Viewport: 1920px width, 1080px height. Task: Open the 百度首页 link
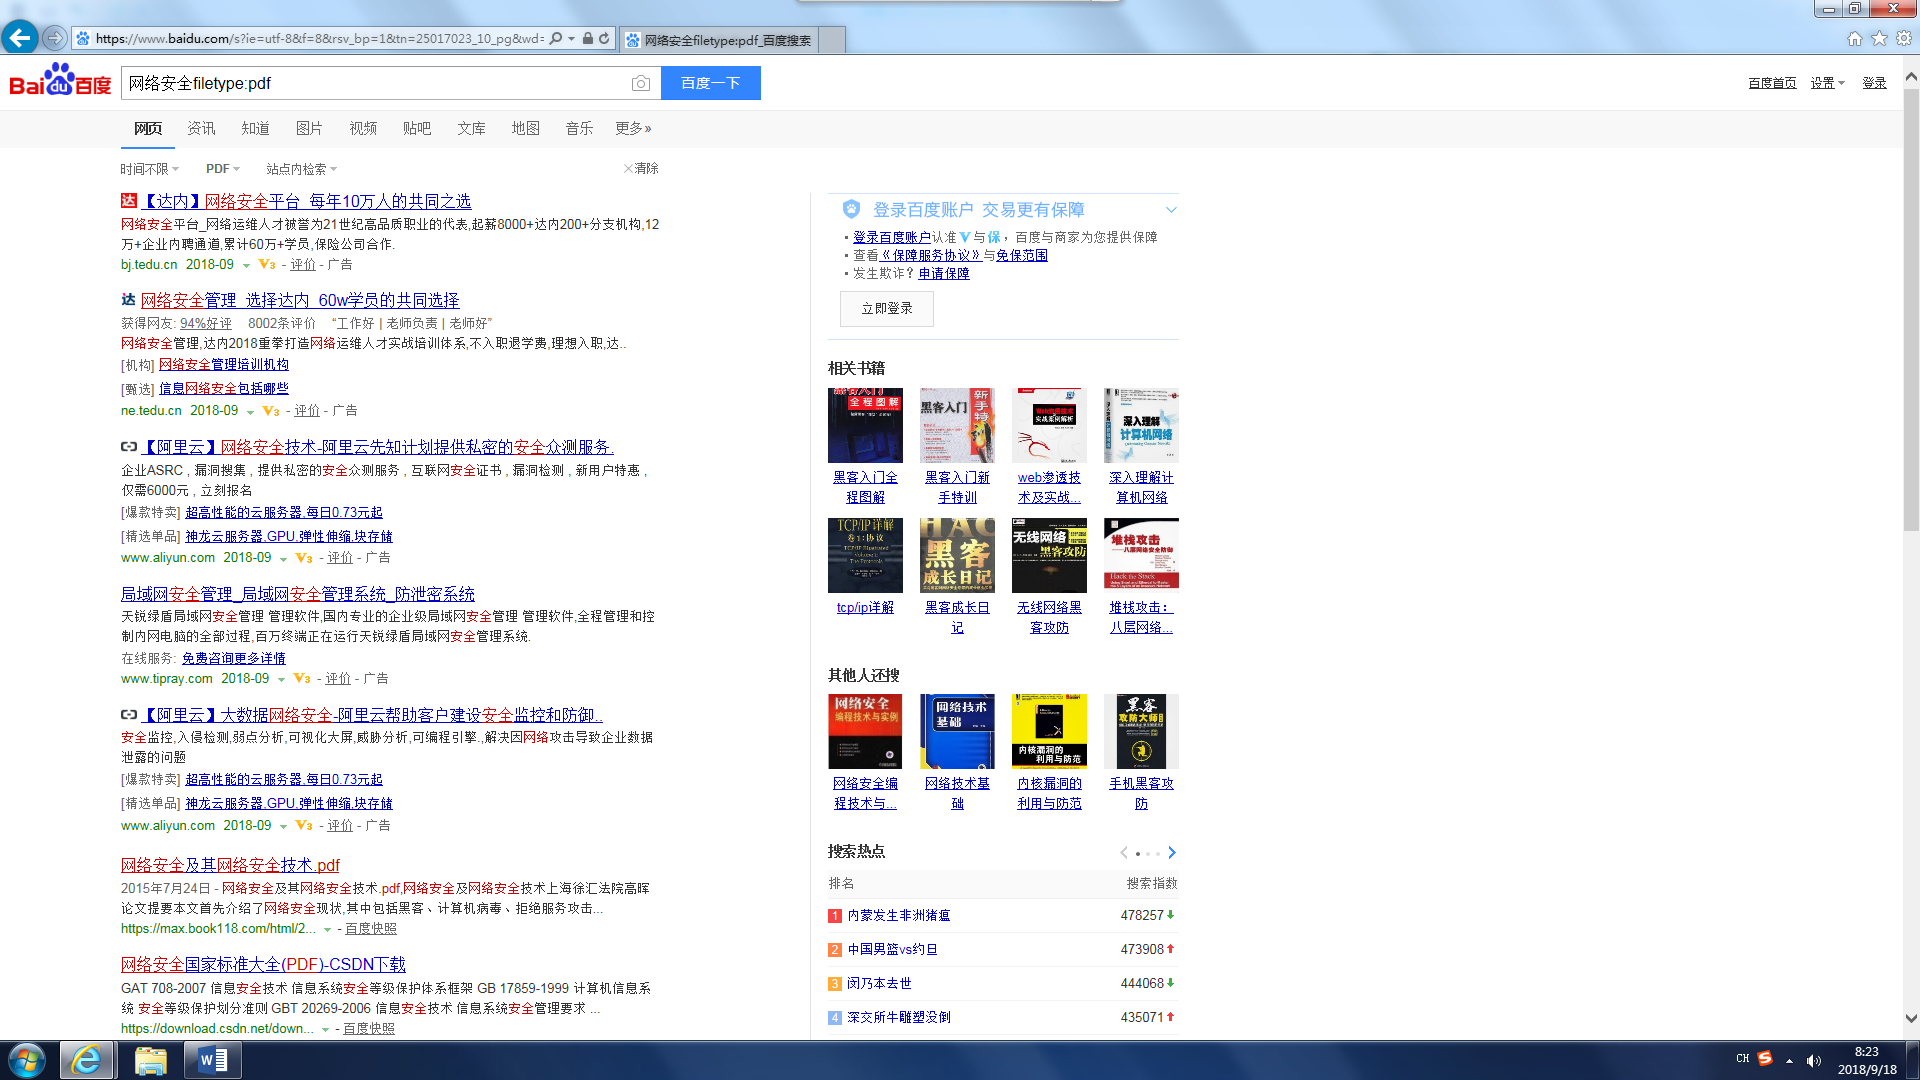[1772, 83]
